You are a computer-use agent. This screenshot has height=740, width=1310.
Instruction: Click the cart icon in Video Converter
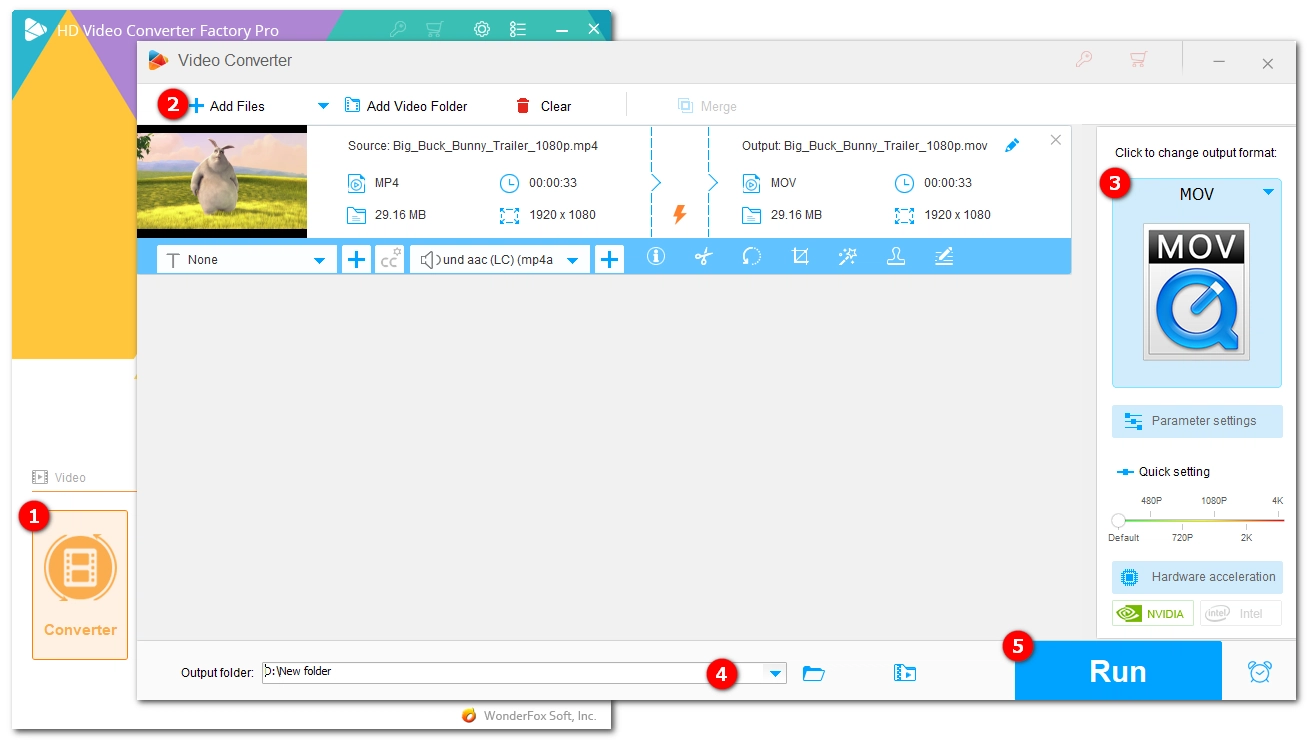(x=1138, y=60)
